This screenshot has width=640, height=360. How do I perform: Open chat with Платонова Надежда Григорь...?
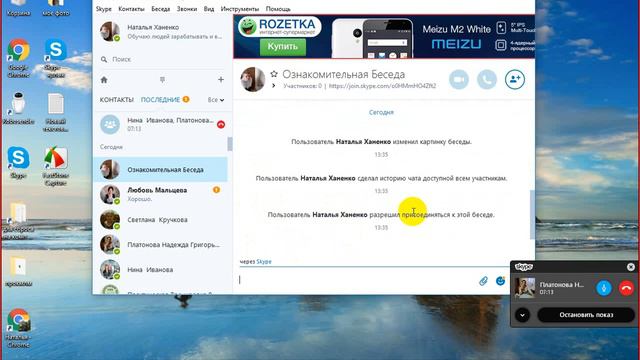click(x=160, y=244)
